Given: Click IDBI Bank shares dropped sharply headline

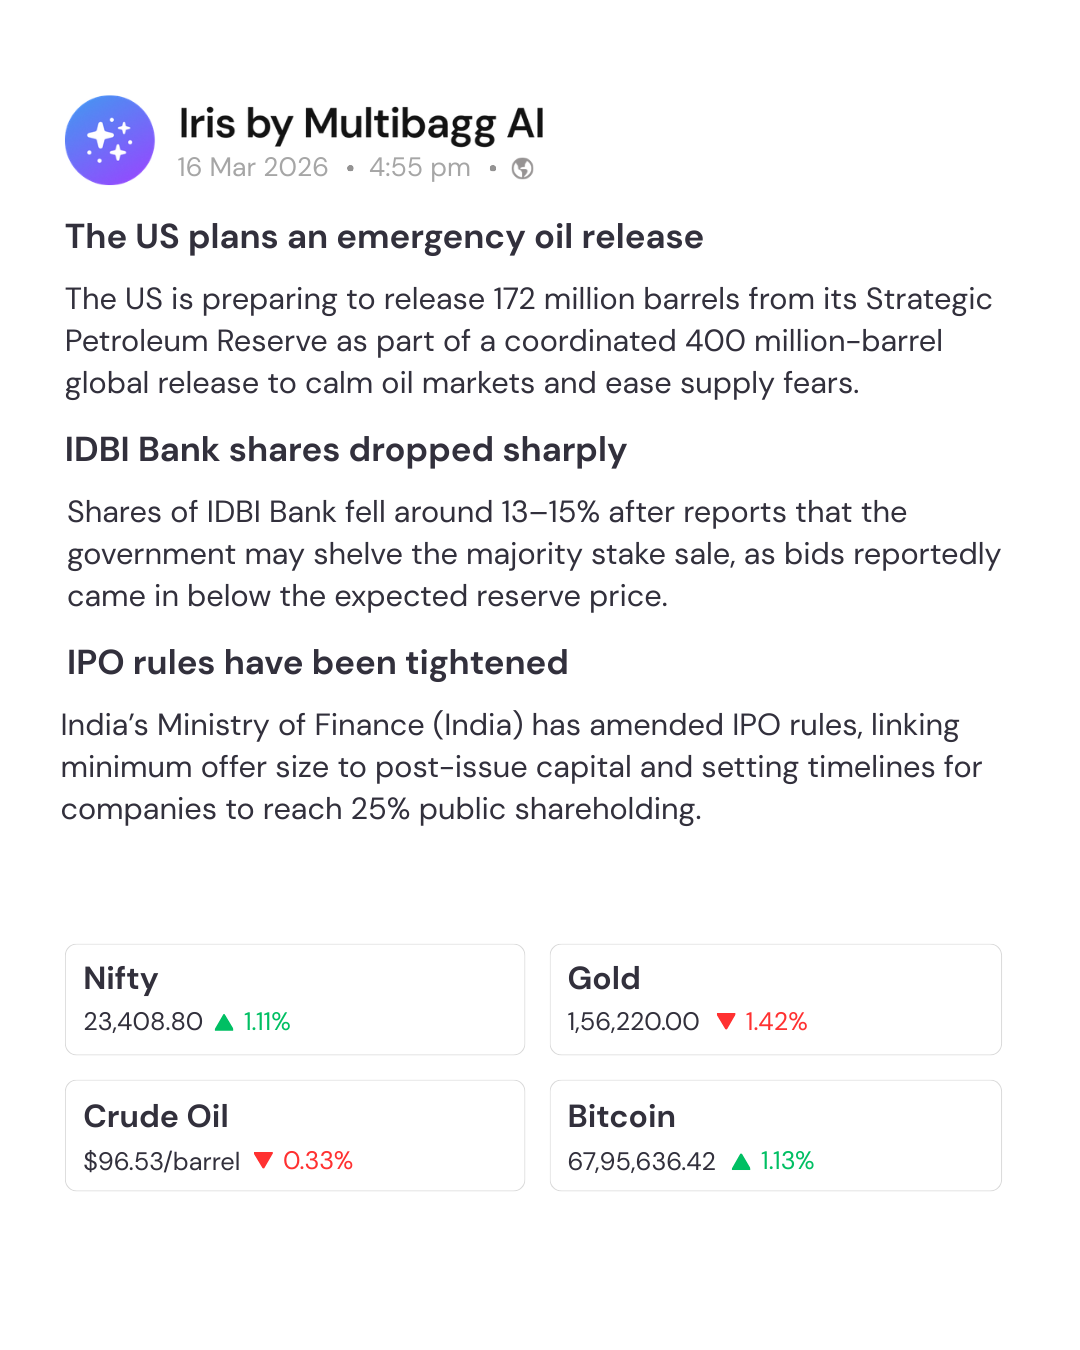Looking at the screenshot, I should pyautogui.click(x=346, y=450).
